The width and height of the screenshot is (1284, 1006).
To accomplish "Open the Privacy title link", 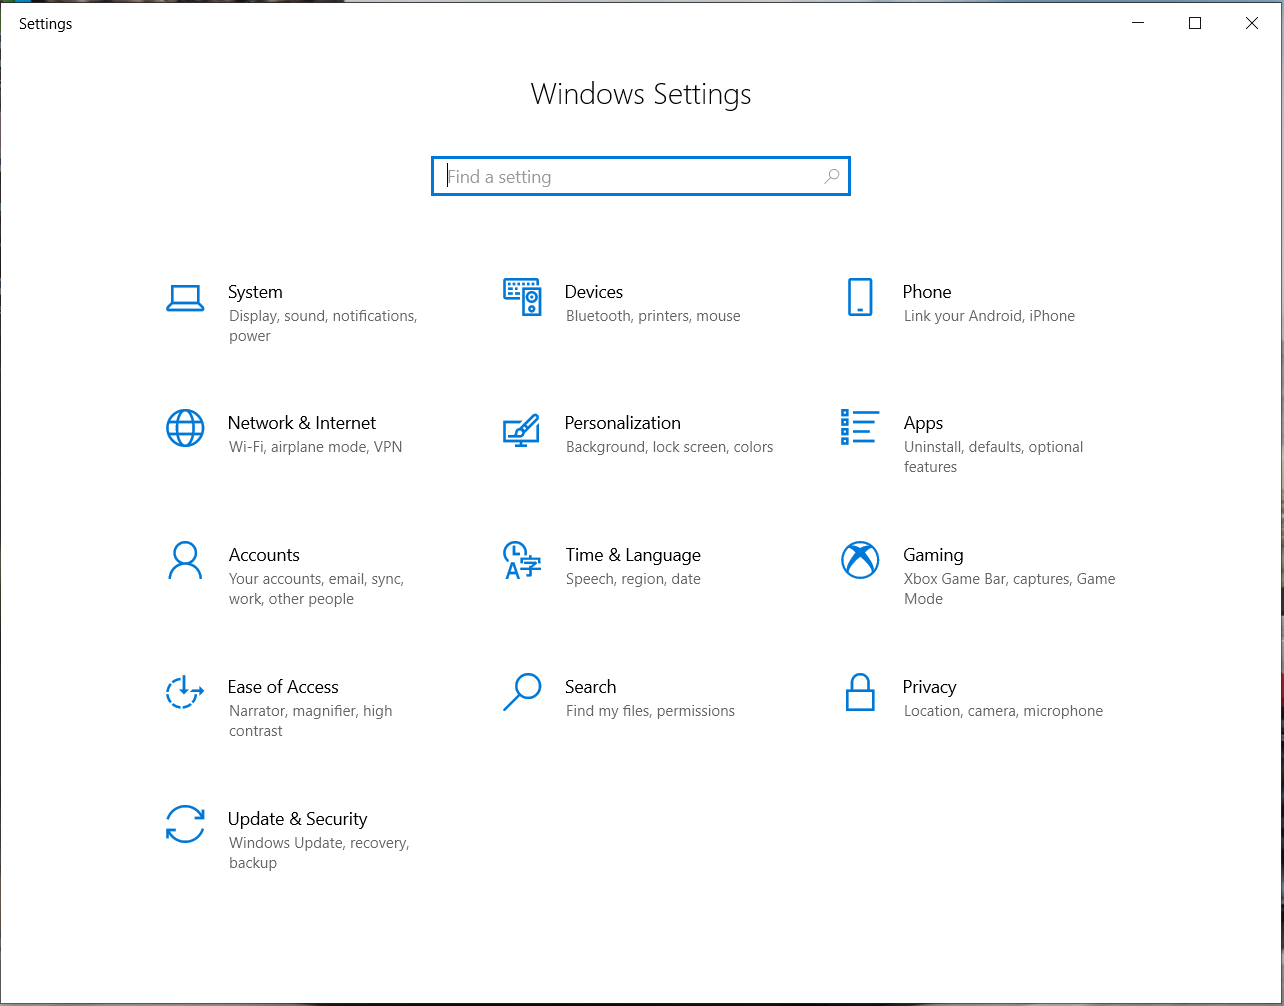I will (x=929, y=687).
